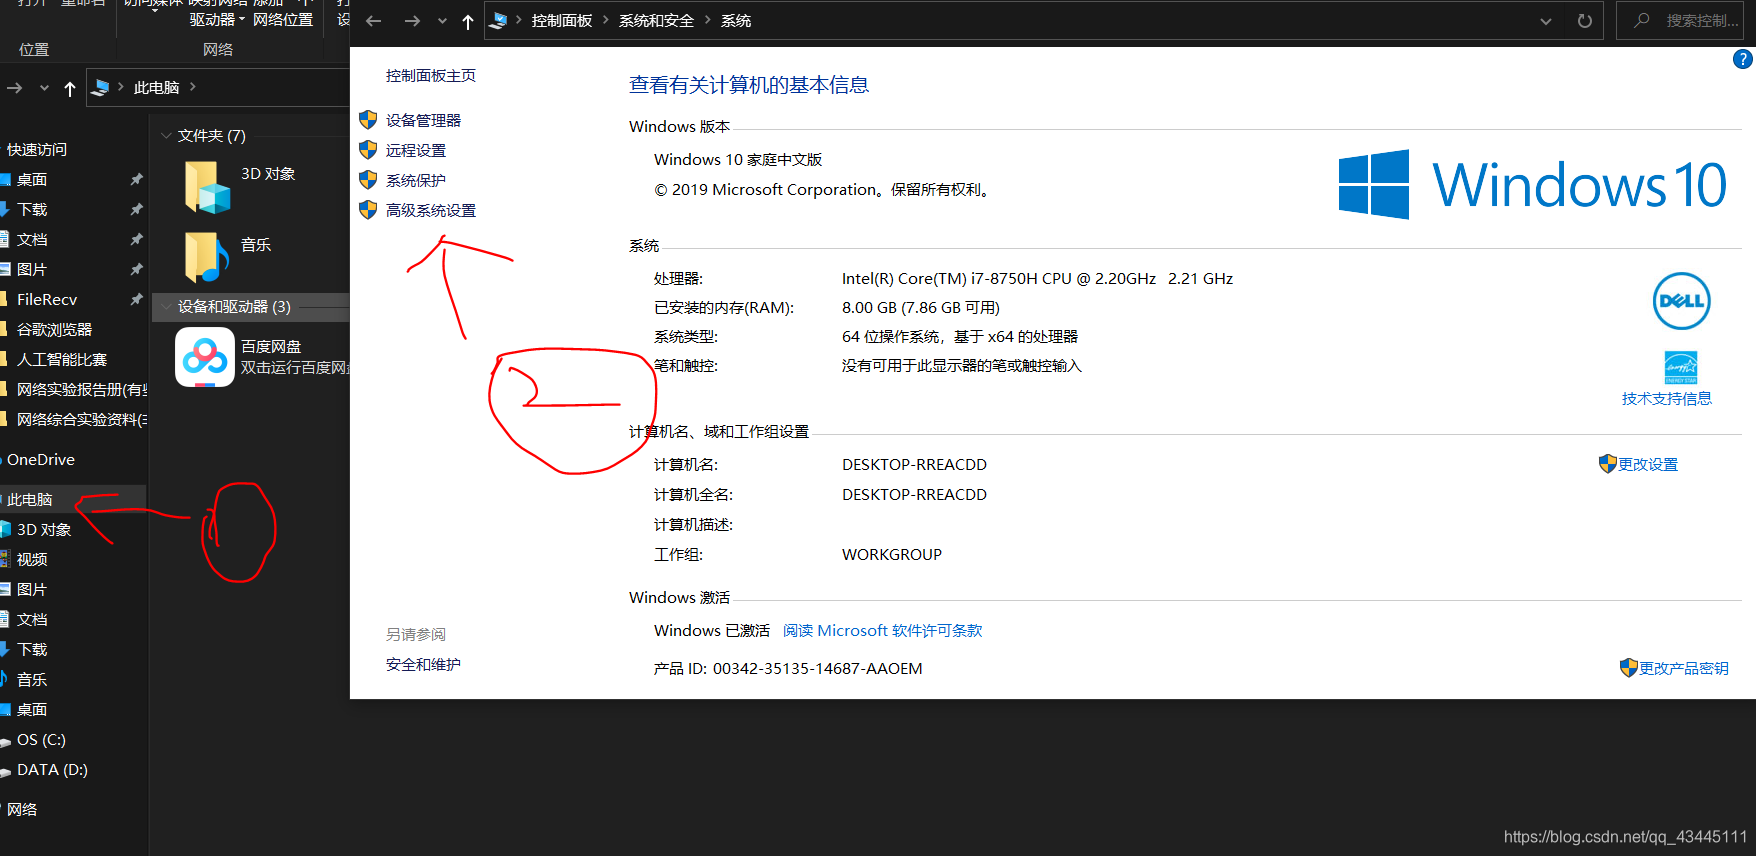Select 桌面 under Quick access
The height and width of the screenshot is (856, 1756).
pos(32,179)
